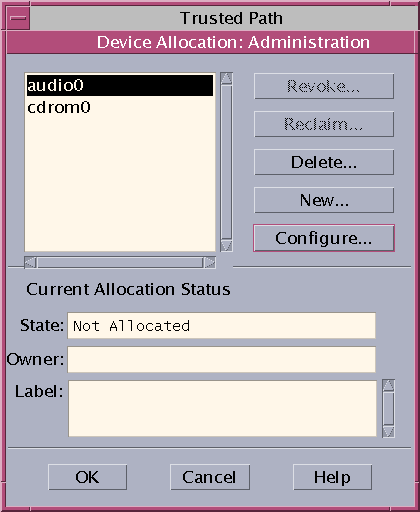Viewport: 420px width, 512px height.
Task: Click the Label text area
Action: (222, 408)
